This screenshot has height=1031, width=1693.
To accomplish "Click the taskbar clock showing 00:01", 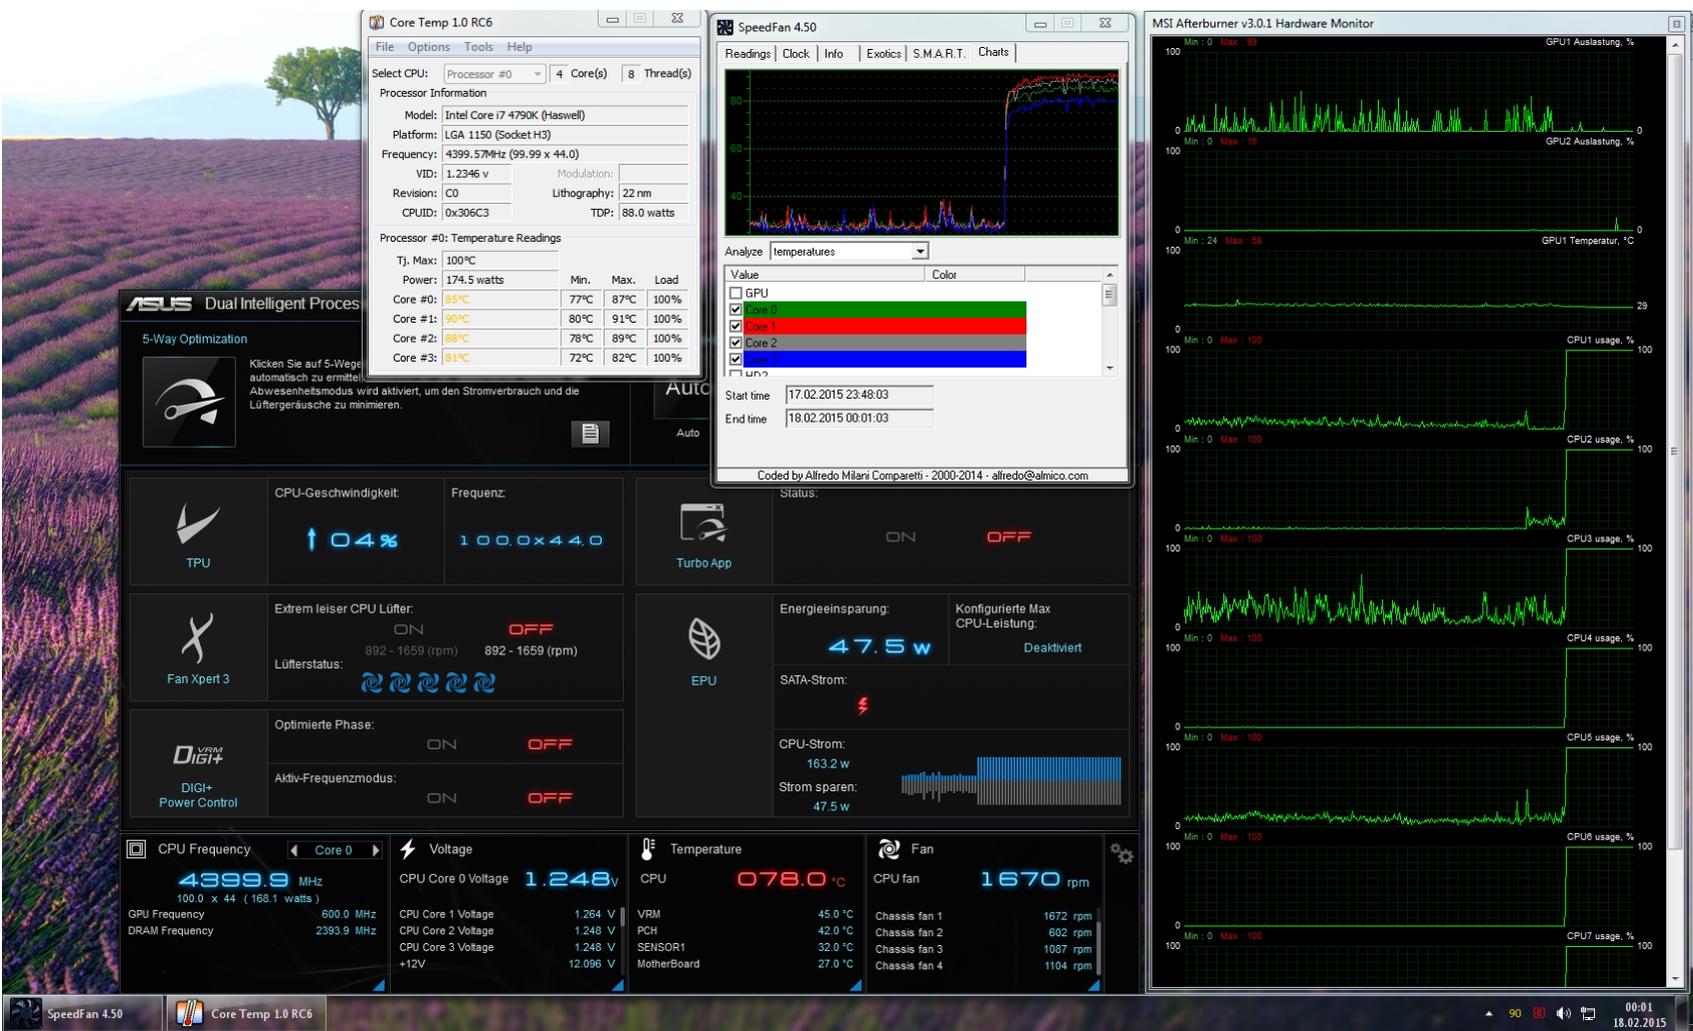I will point(1639,1014).
